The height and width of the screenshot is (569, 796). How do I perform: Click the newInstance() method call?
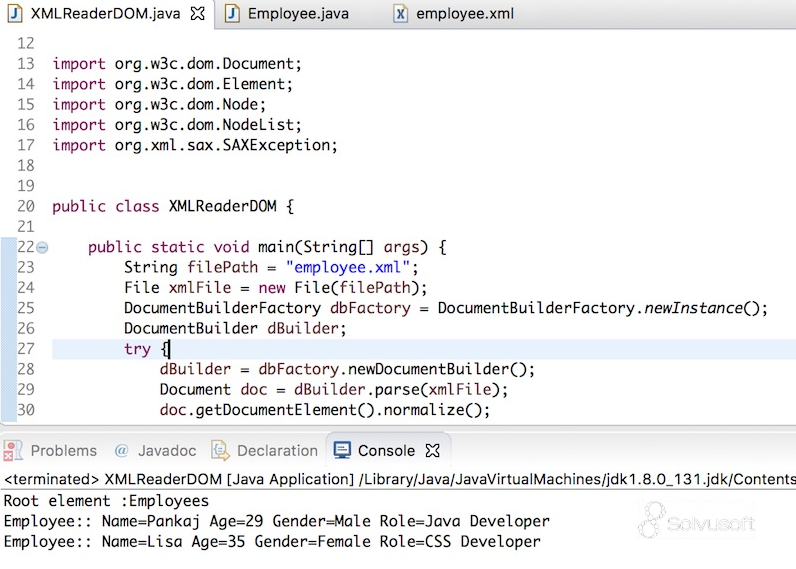click(x=701, y=308)
